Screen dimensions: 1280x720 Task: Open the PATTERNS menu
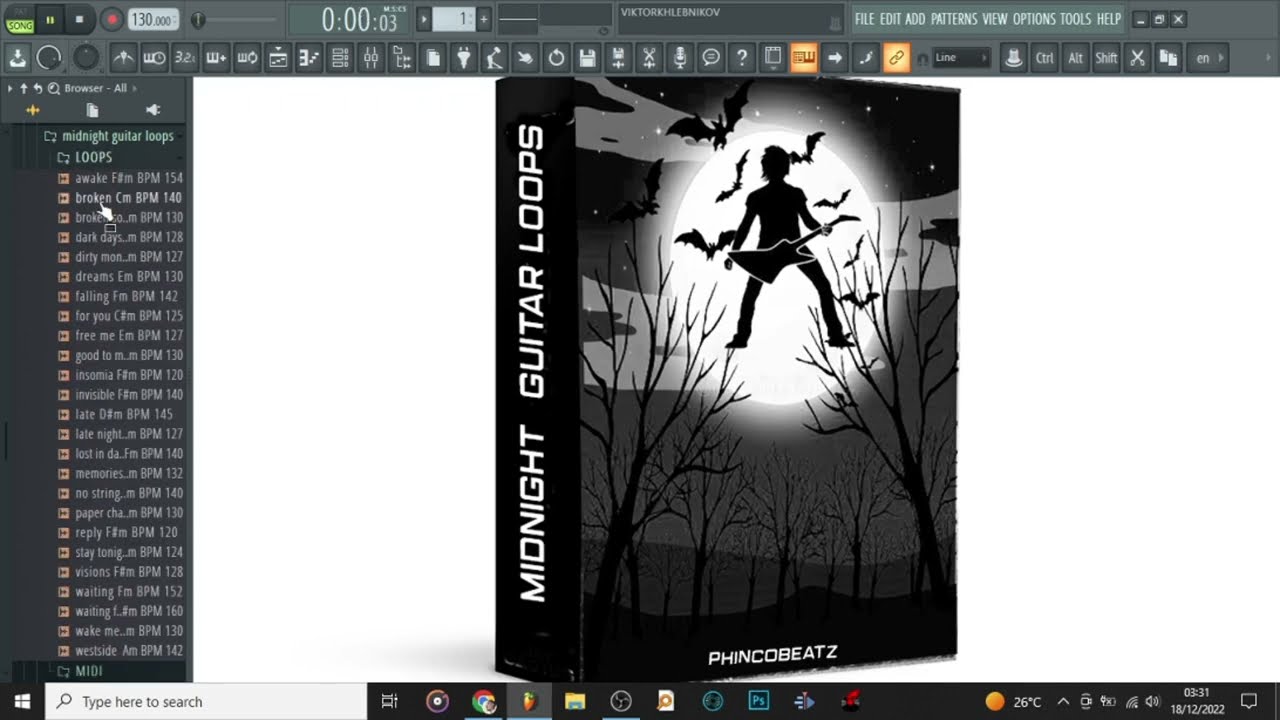(x=954, y=19)
